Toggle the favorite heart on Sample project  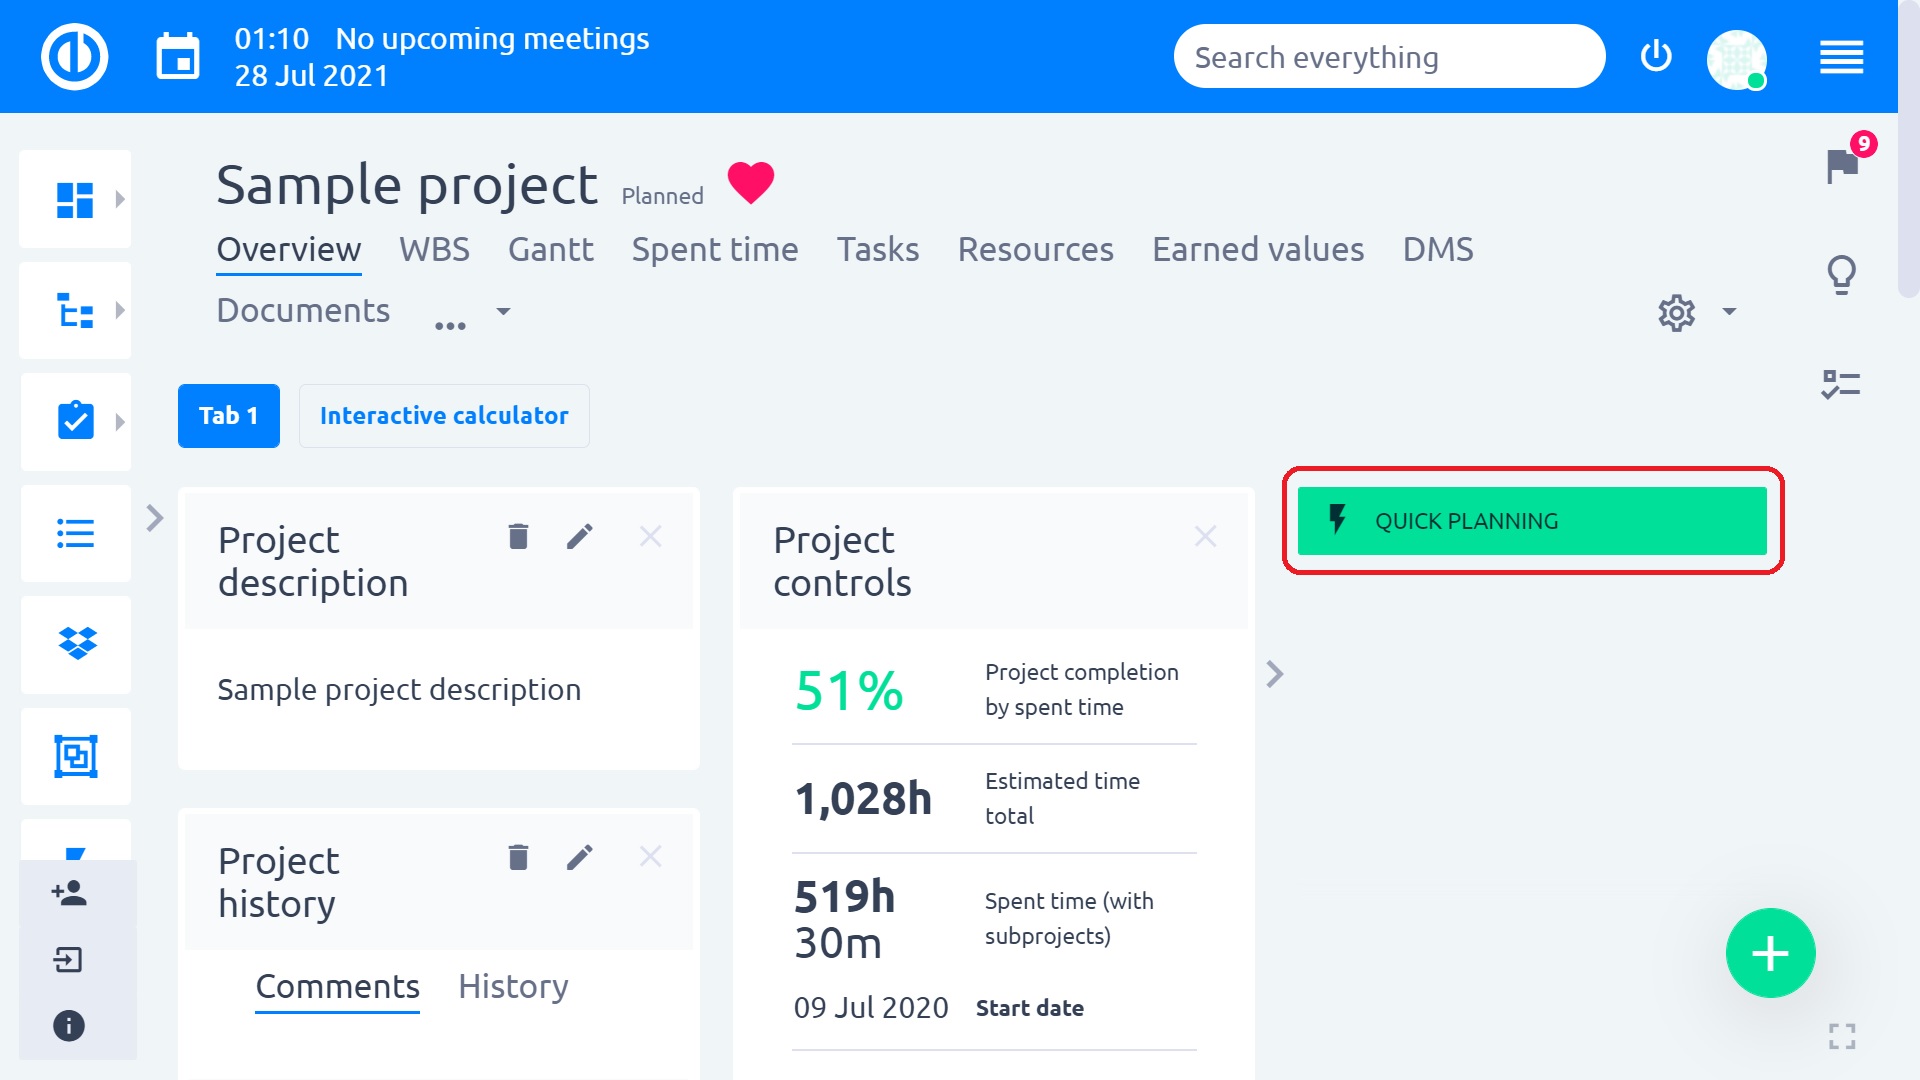(x=751, y=183)
